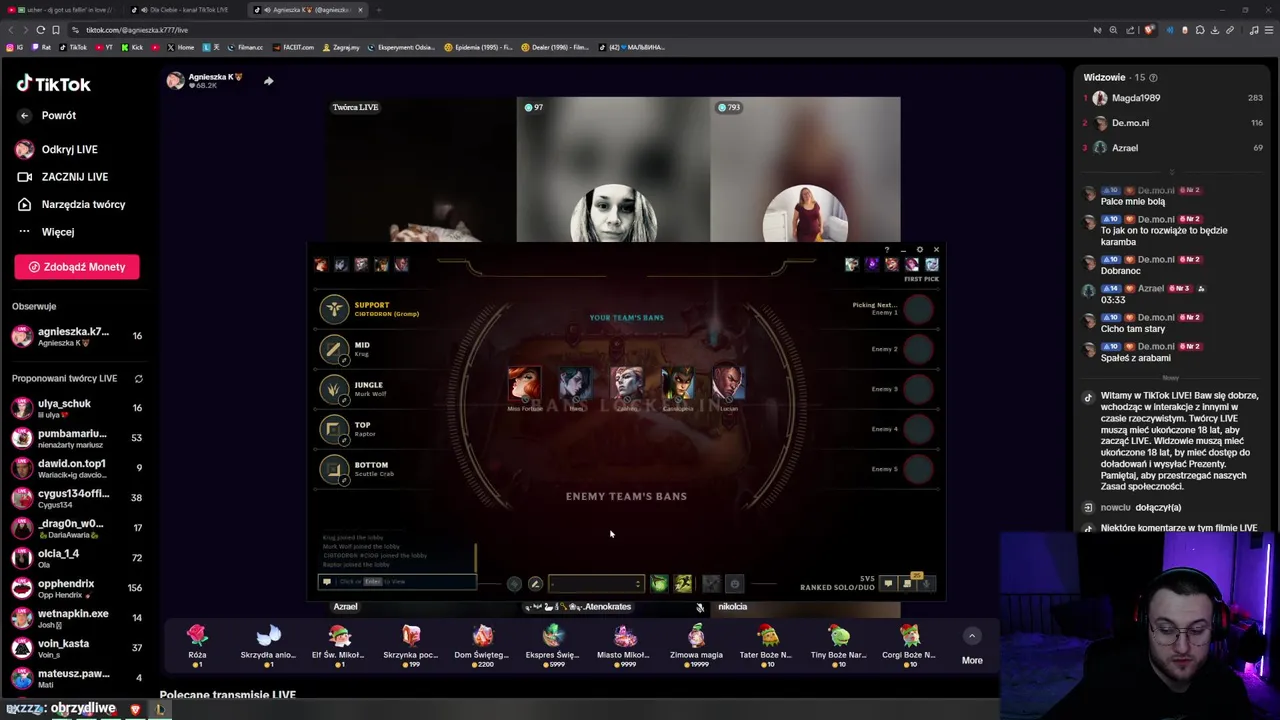Viewport: 1280px width, 720px height.
Task: Send the Miasto Mikoł... gift
Action: pos(624,644)
